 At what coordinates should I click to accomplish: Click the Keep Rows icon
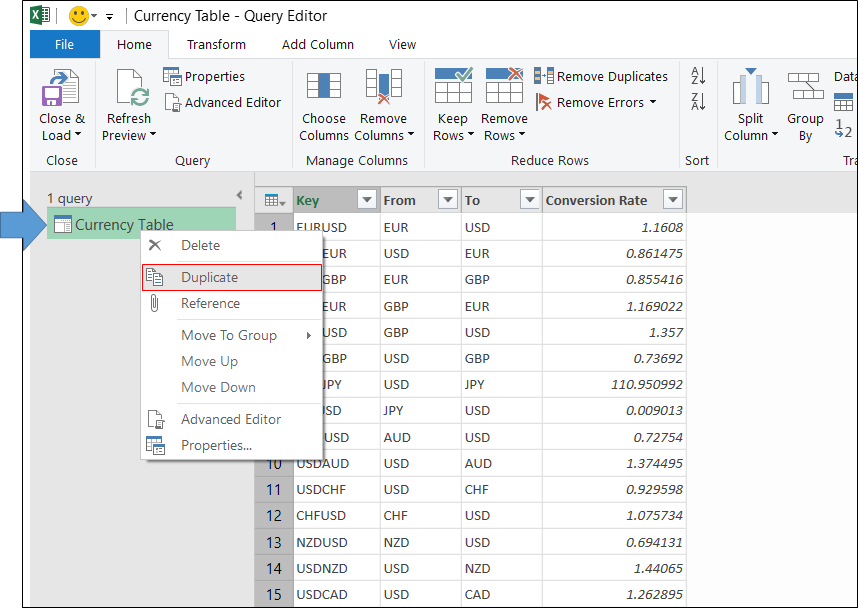pyautogui.click(x=453, y=85)
